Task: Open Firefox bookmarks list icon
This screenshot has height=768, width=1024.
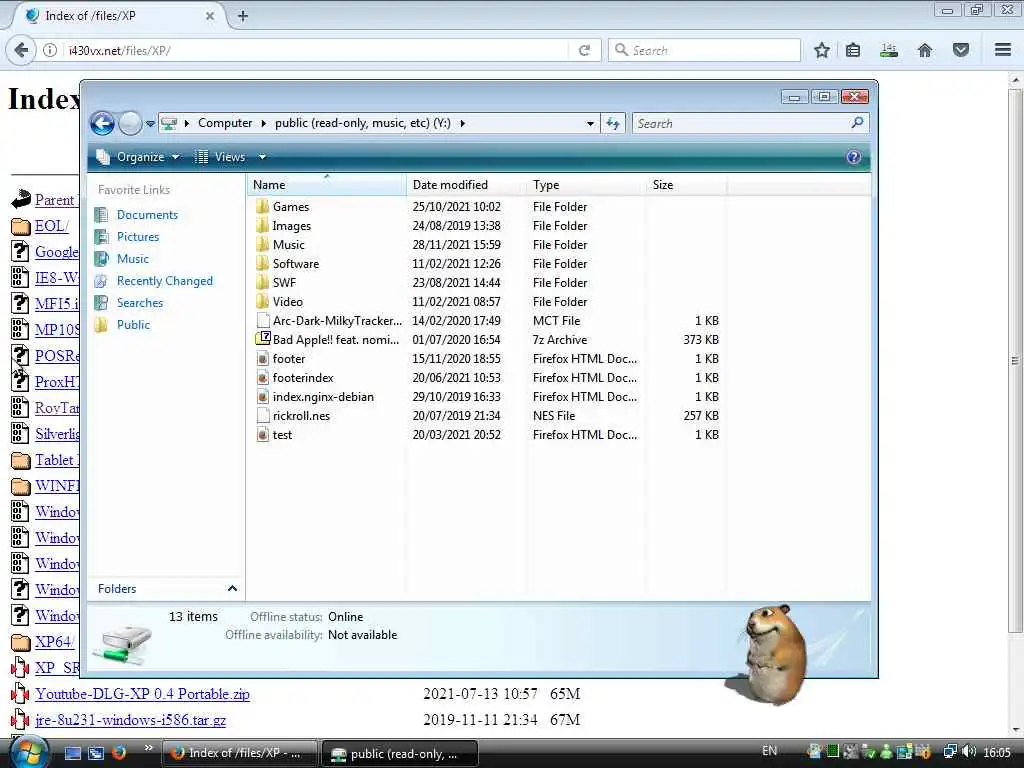Action: [x=853, y=50]
